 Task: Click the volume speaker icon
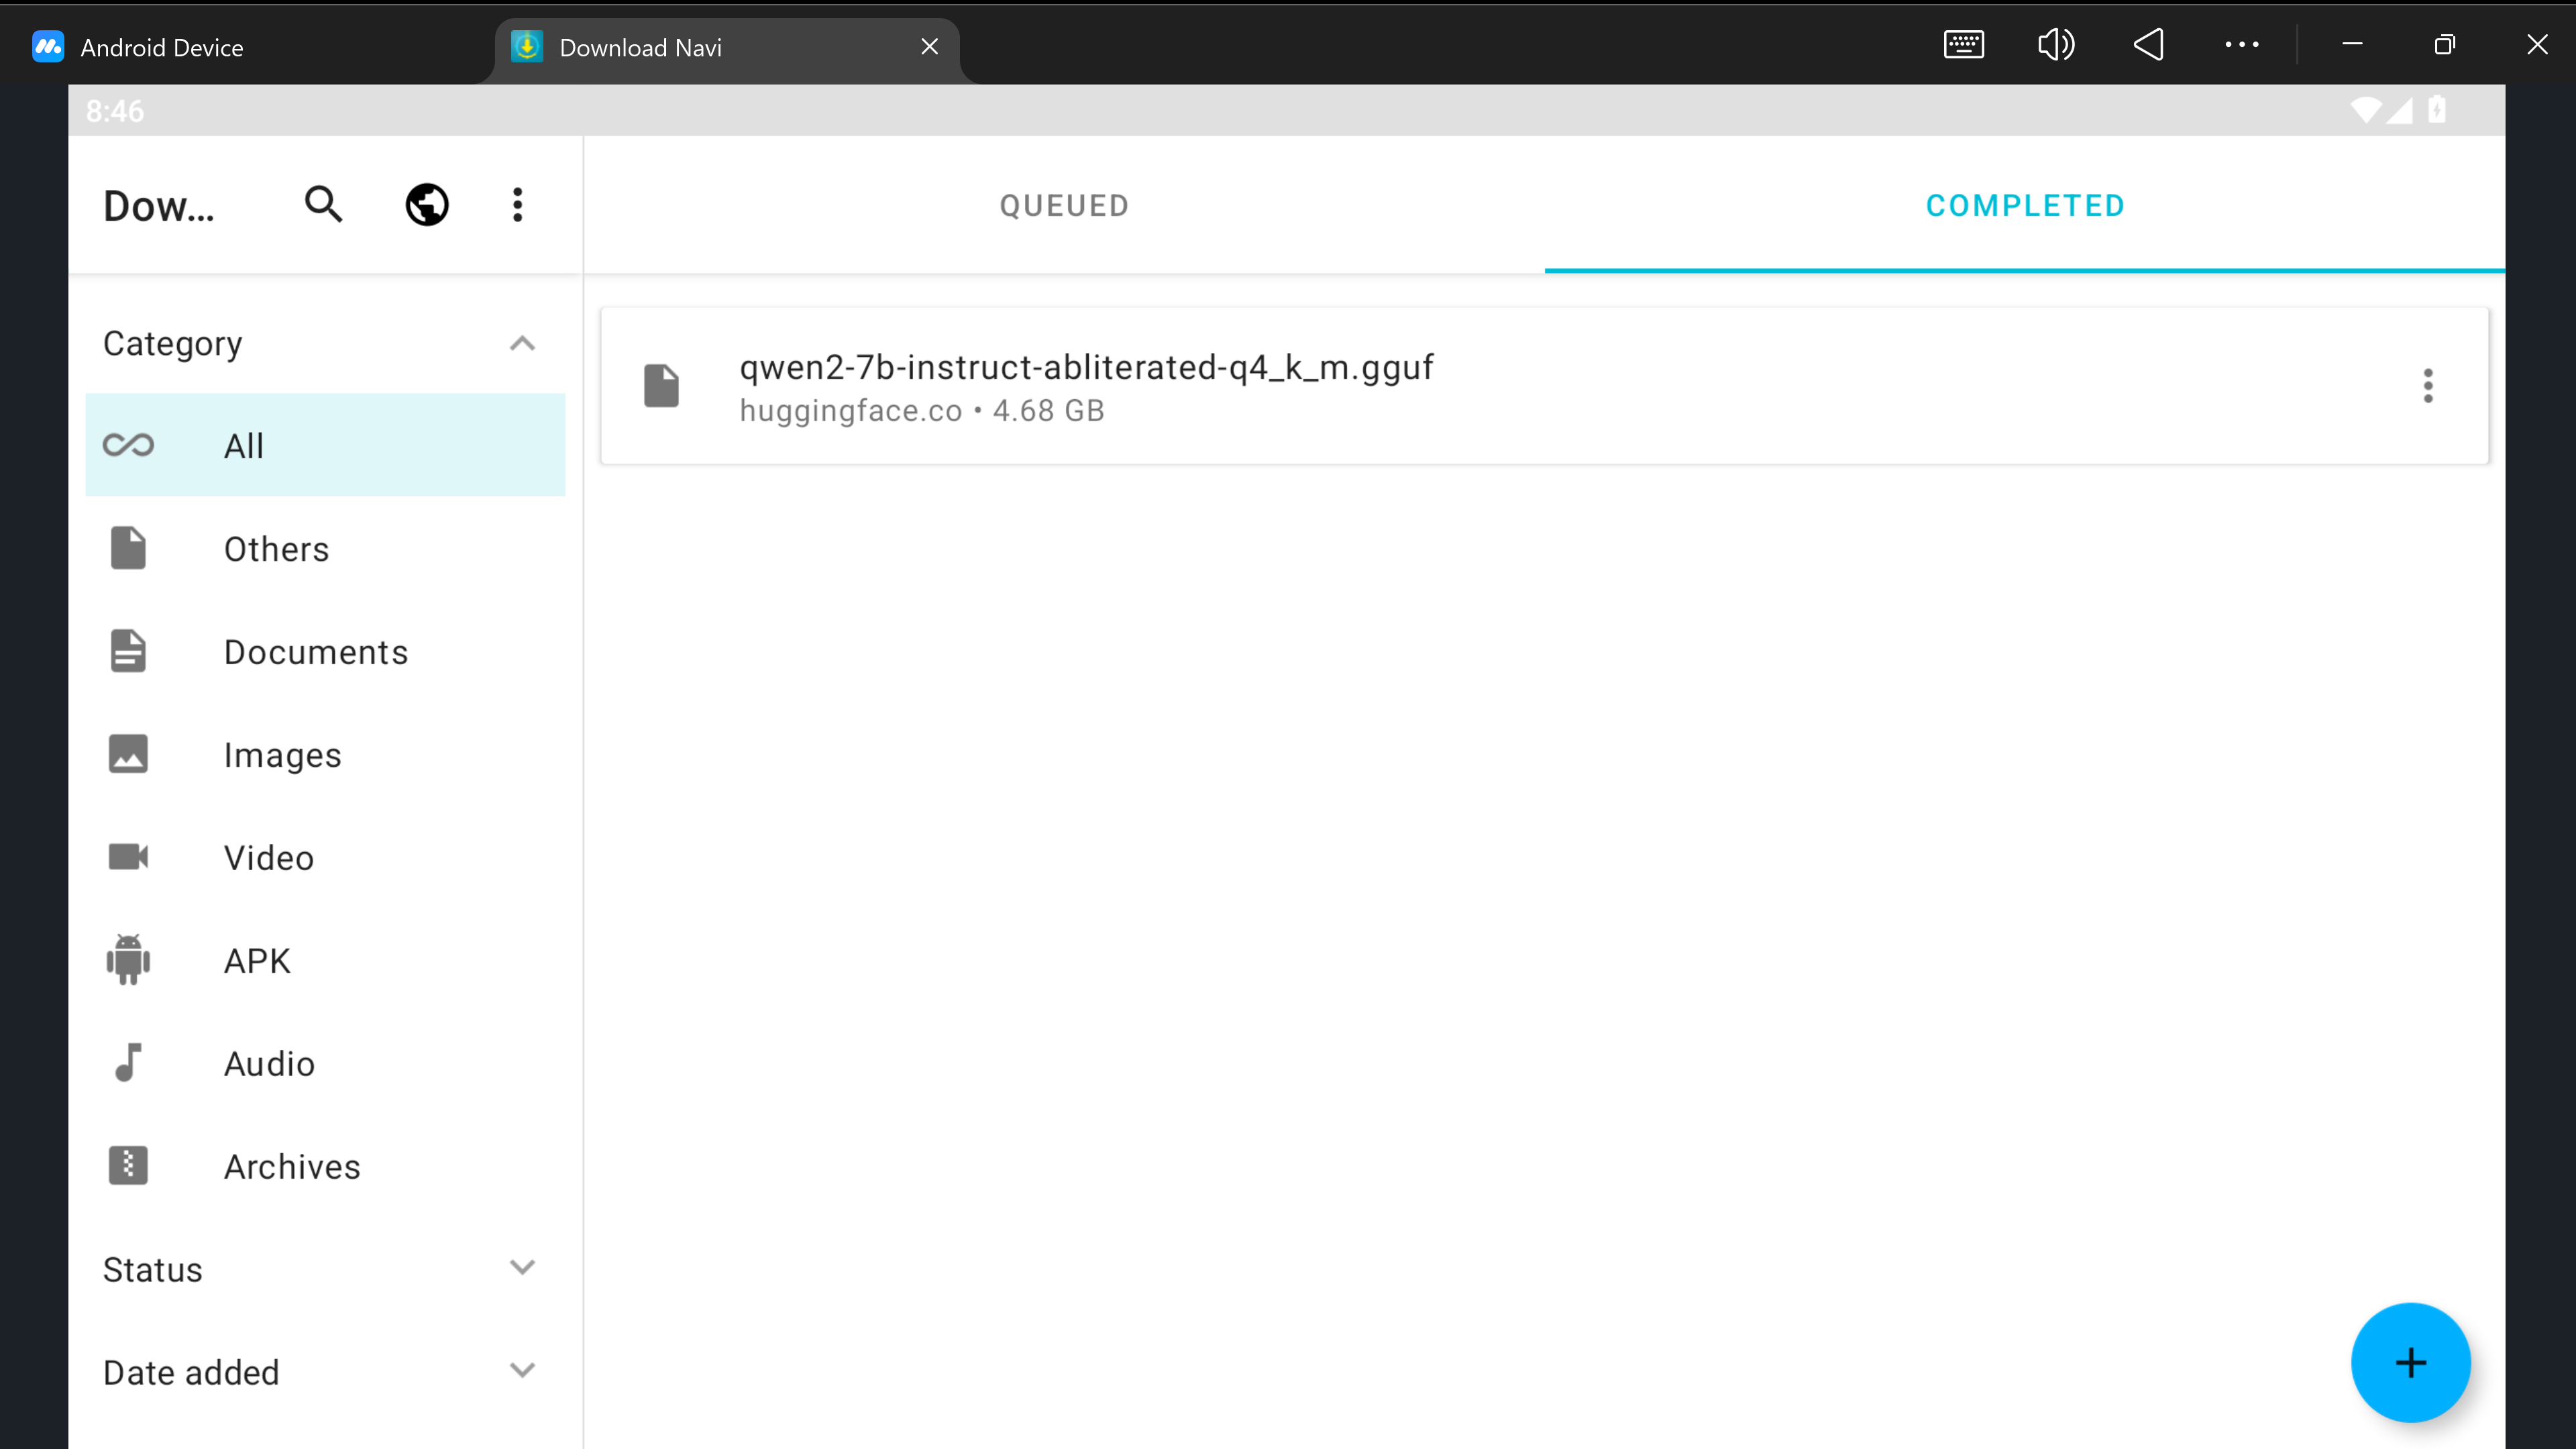pyautogui.click(x=2056, y=45)
